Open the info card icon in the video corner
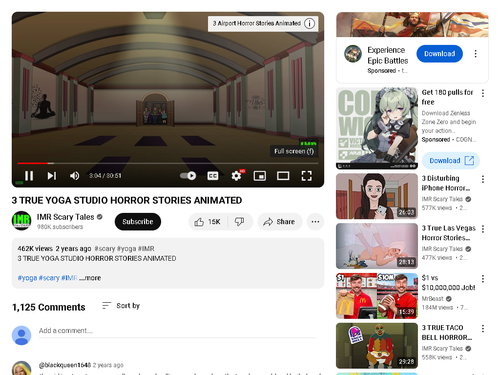The image size is (500, 375). click(x=310, y=23)
